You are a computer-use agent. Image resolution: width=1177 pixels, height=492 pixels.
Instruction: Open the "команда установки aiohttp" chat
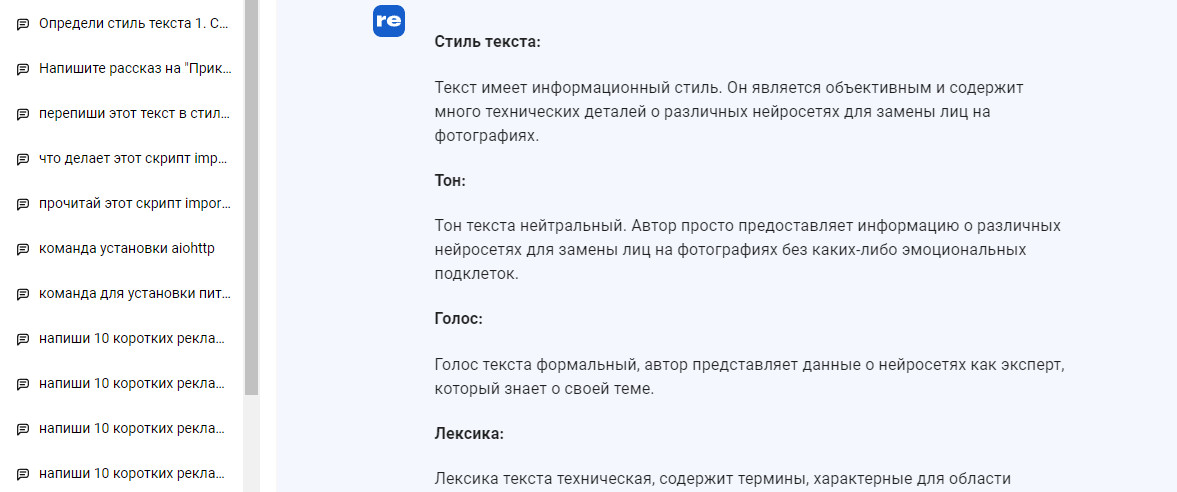126,248
